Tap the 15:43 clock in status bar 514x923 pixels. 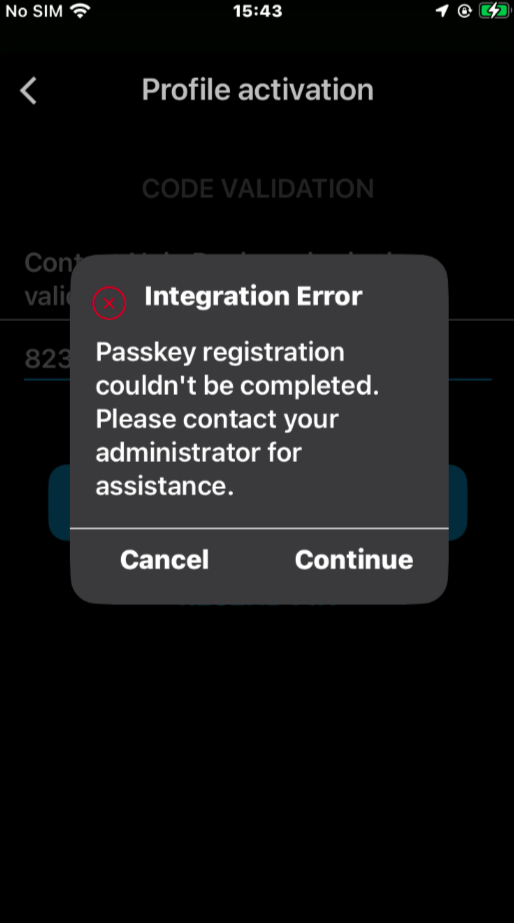pos(257,11)
